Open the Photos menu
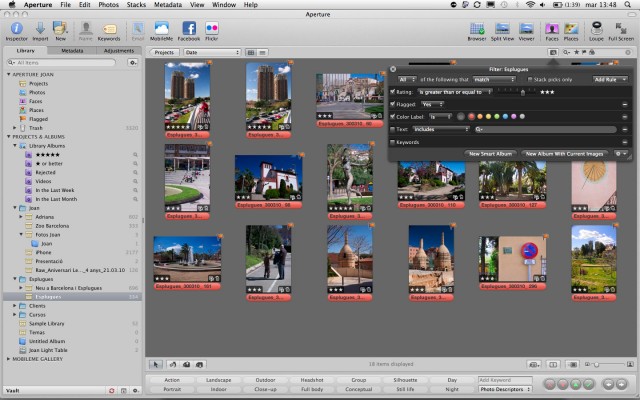This screenshot has width=640, height=400. (x=108, y=4)
